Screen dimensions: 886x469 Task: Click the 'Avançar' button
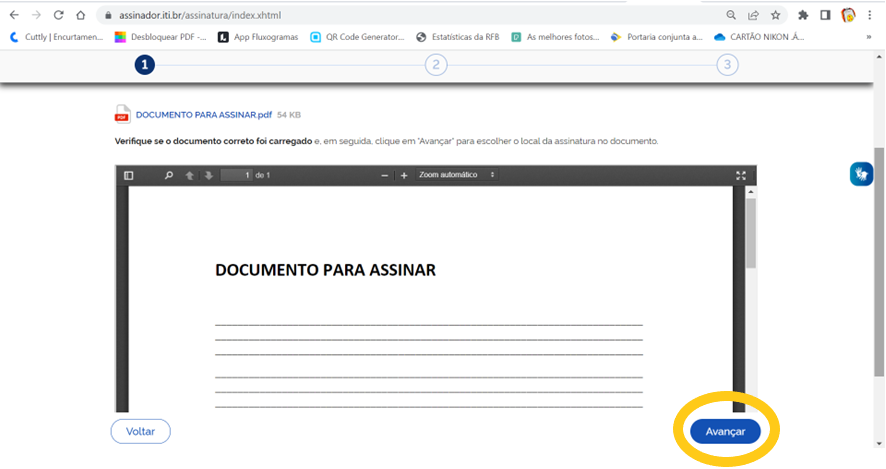tap(725, 431)
